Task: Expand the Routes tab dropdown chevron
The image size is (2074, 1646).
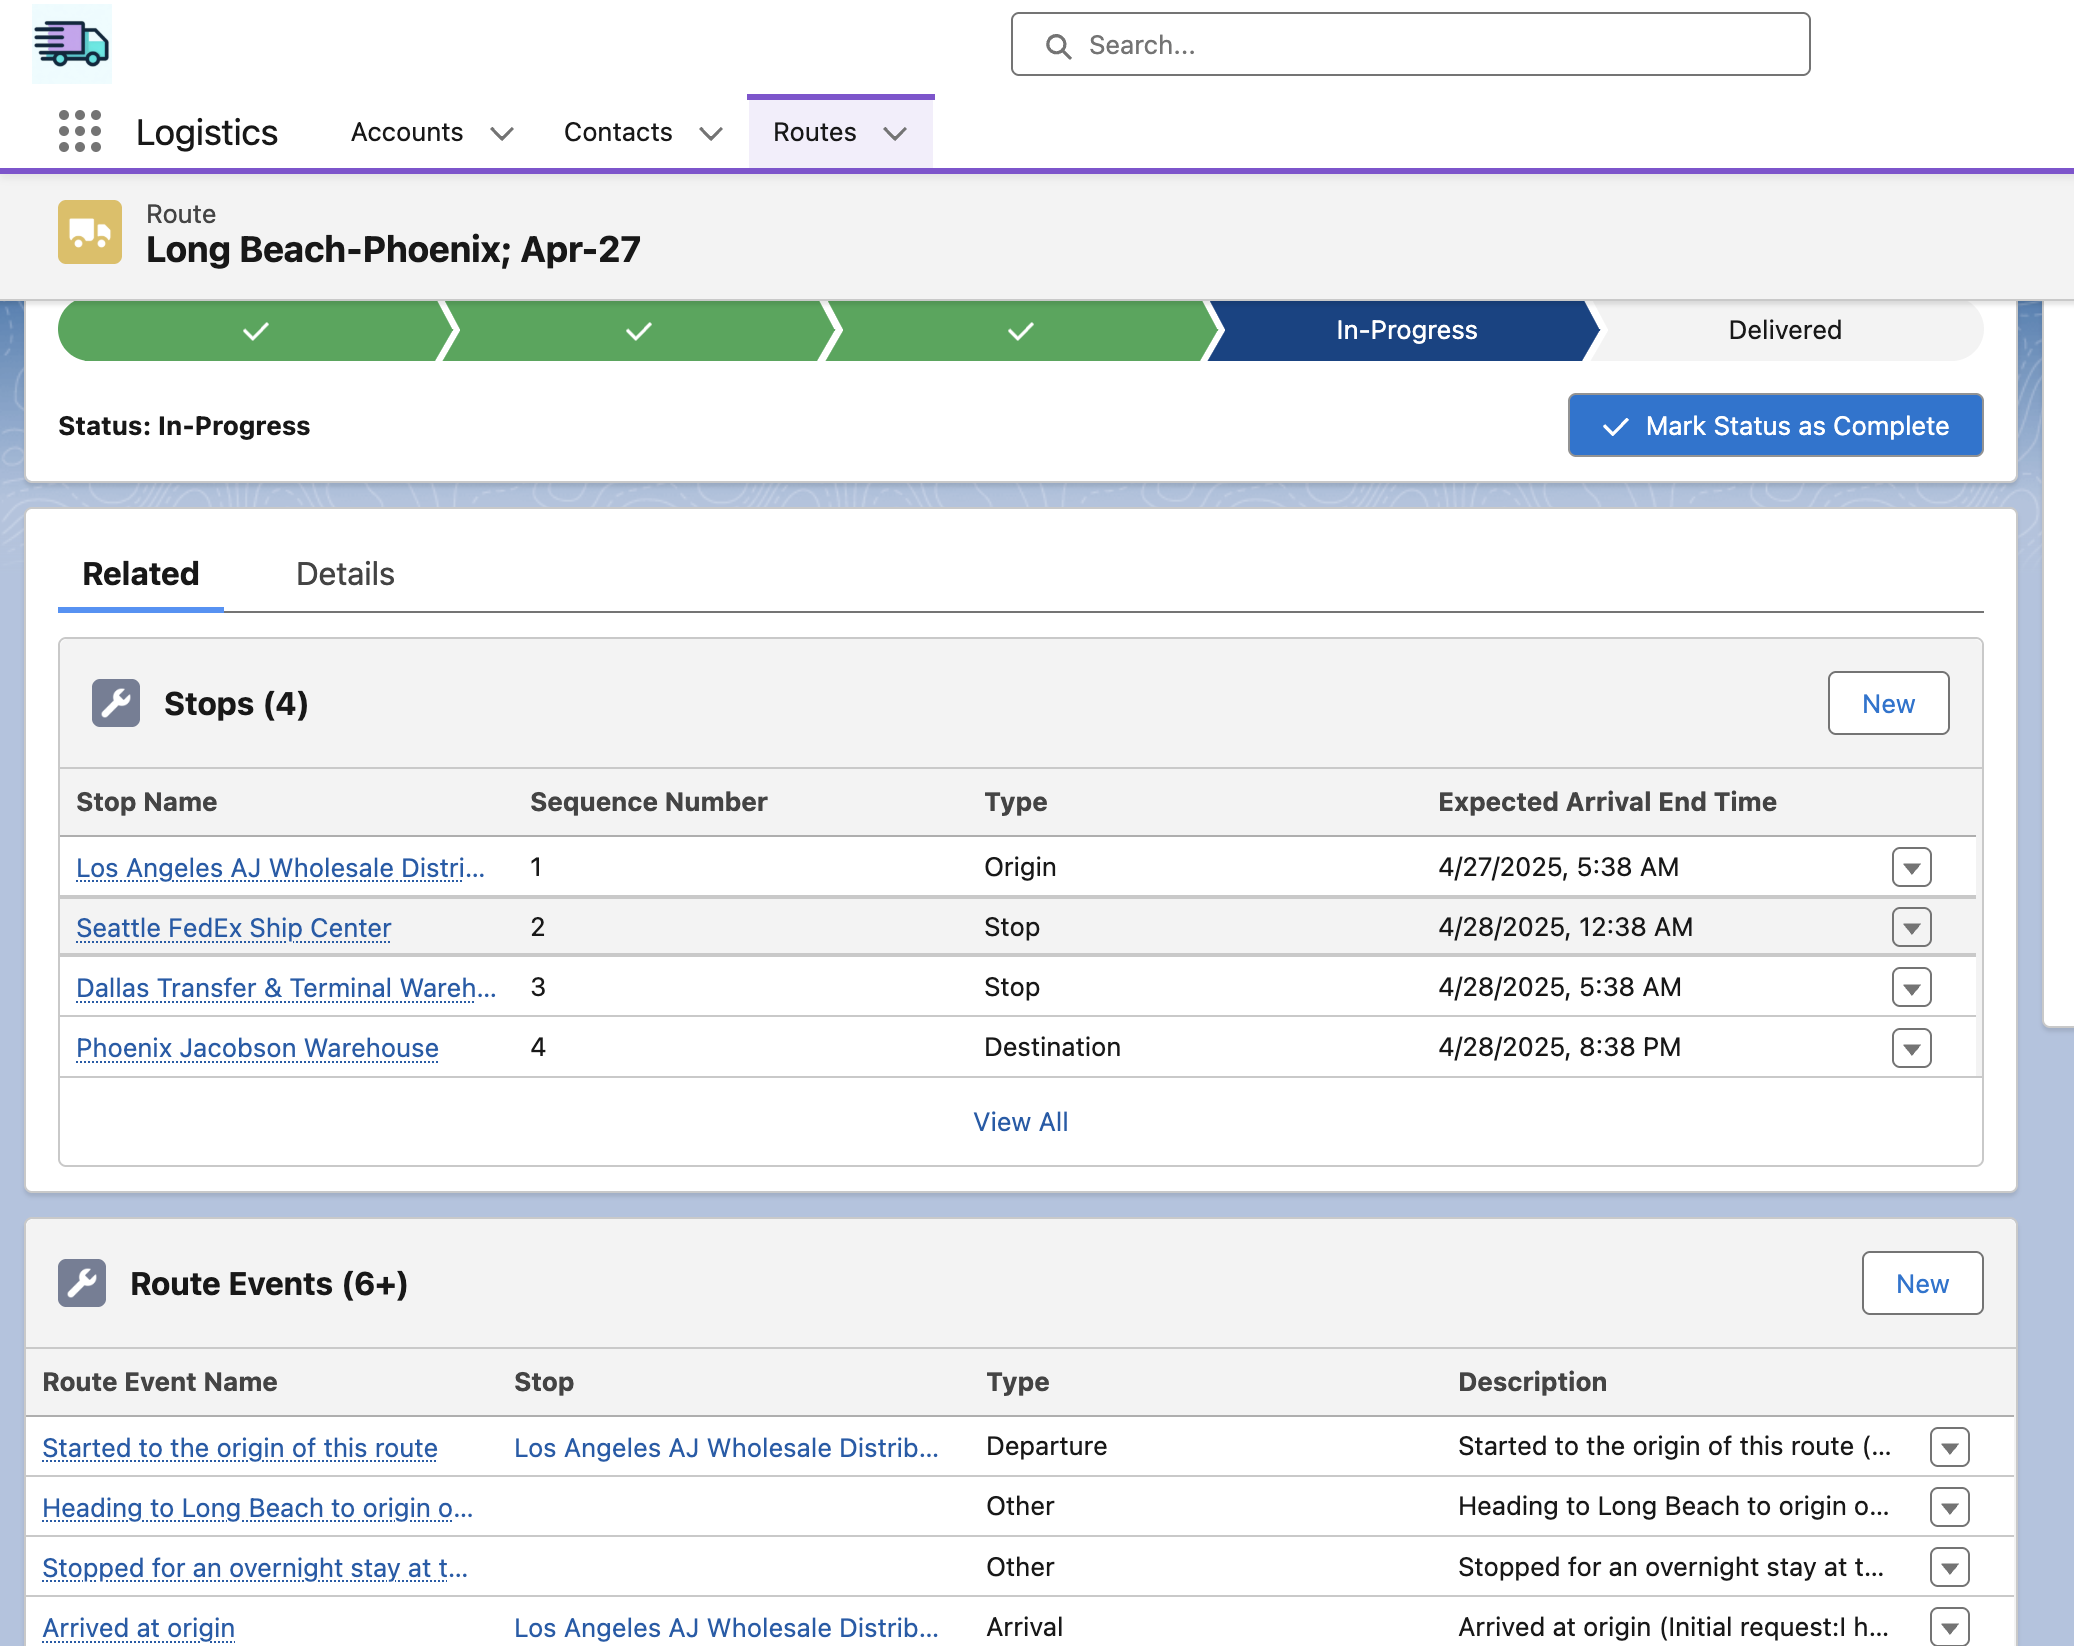Action: tap(895, 133)
